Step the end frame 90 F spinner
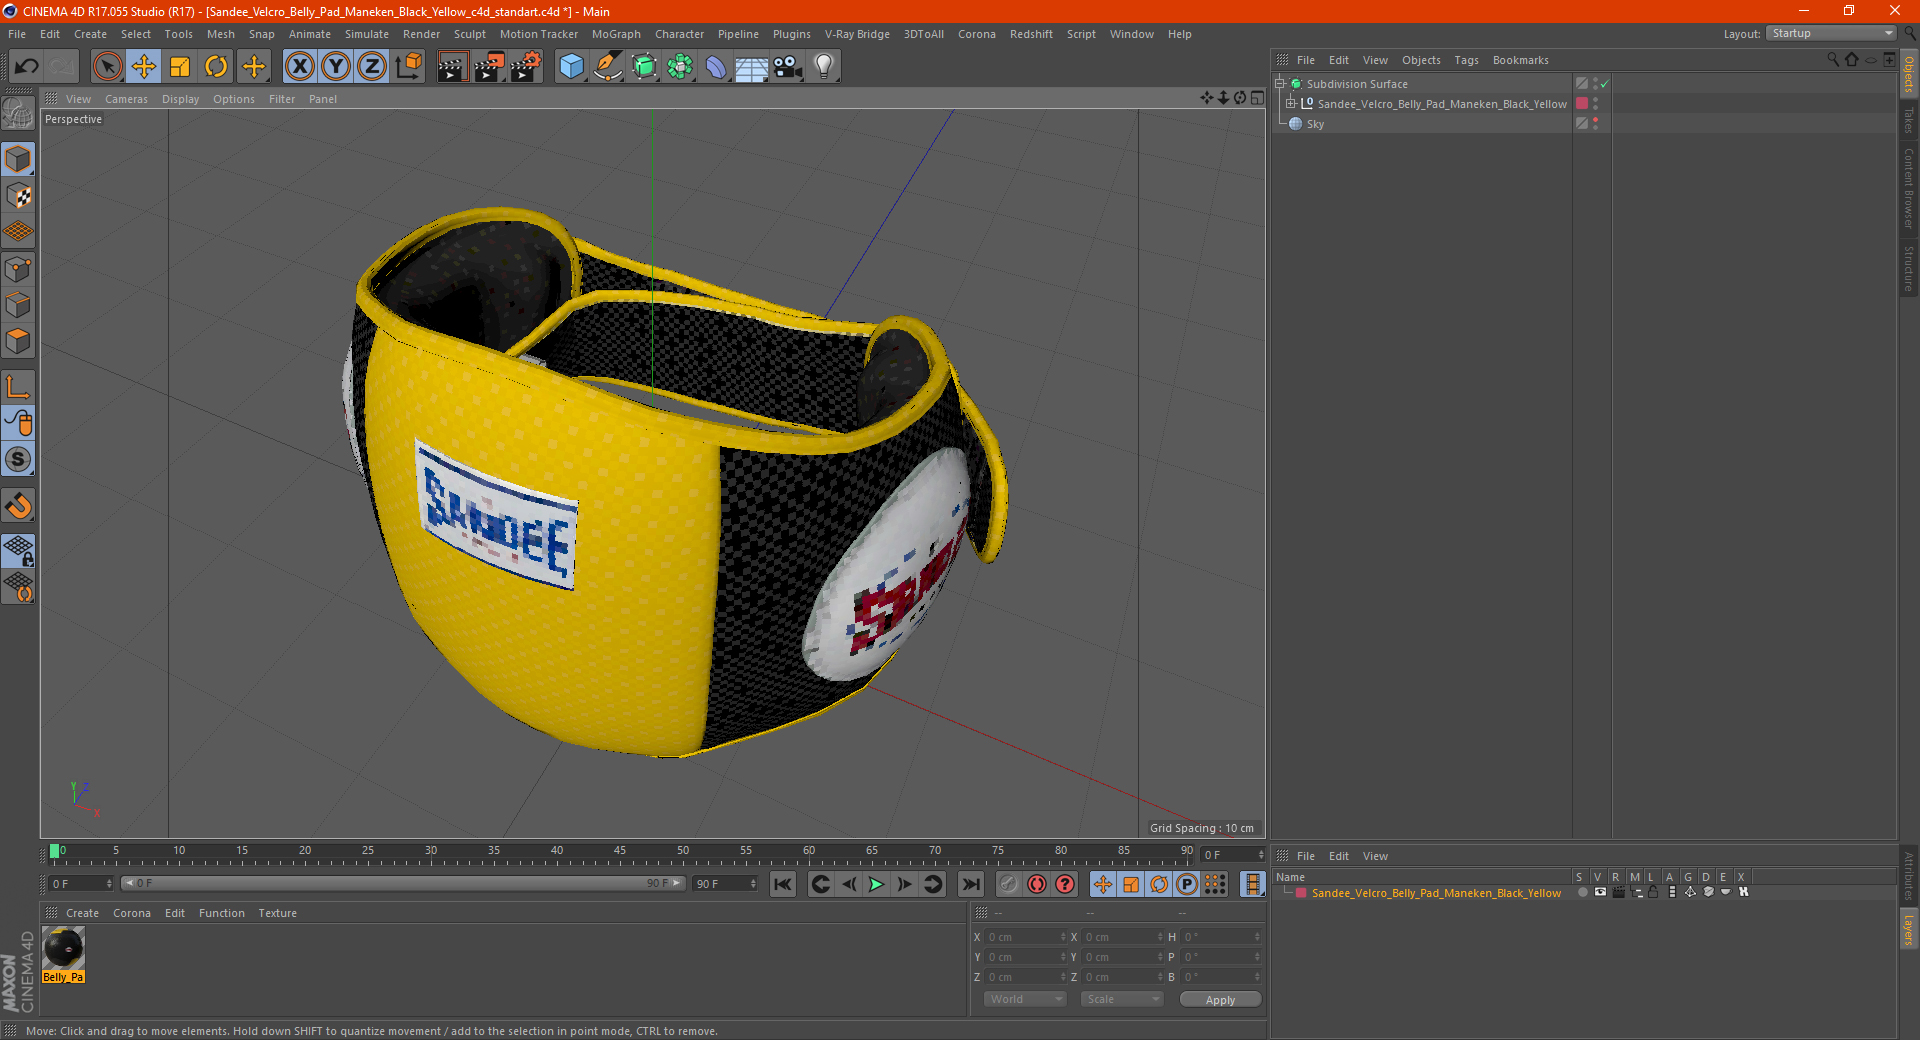The image size is (1920, 1040). (x=753, y=884)
